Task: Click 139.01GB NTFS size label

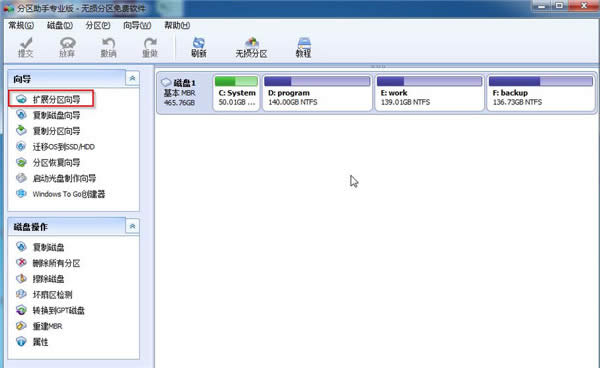Action: [405, 102]
